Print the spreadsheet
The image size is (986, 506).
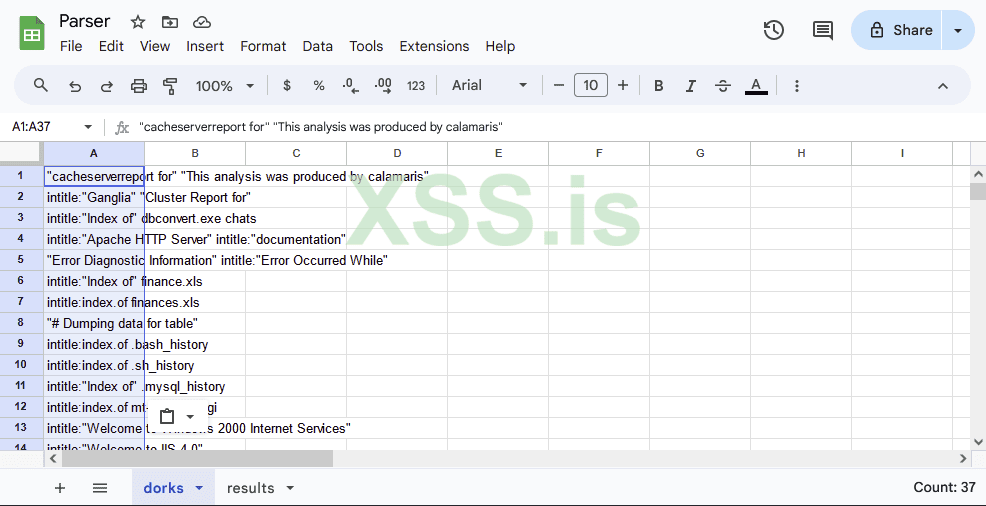pos(138,86)
